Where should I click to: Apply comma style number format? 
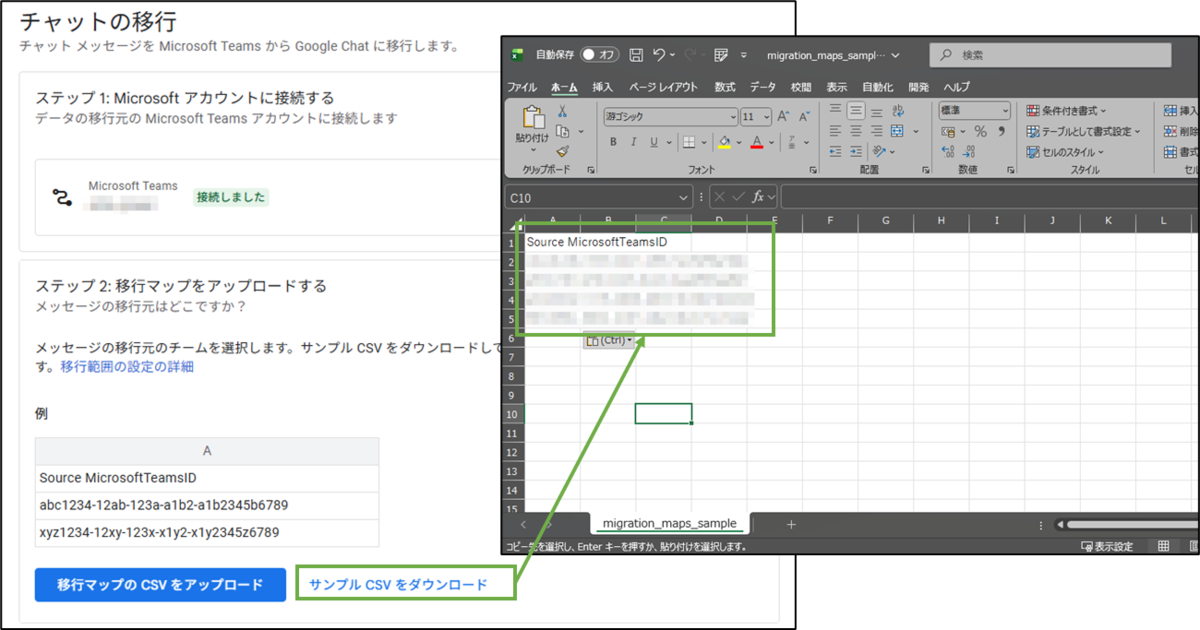[x=1001, y=132]
